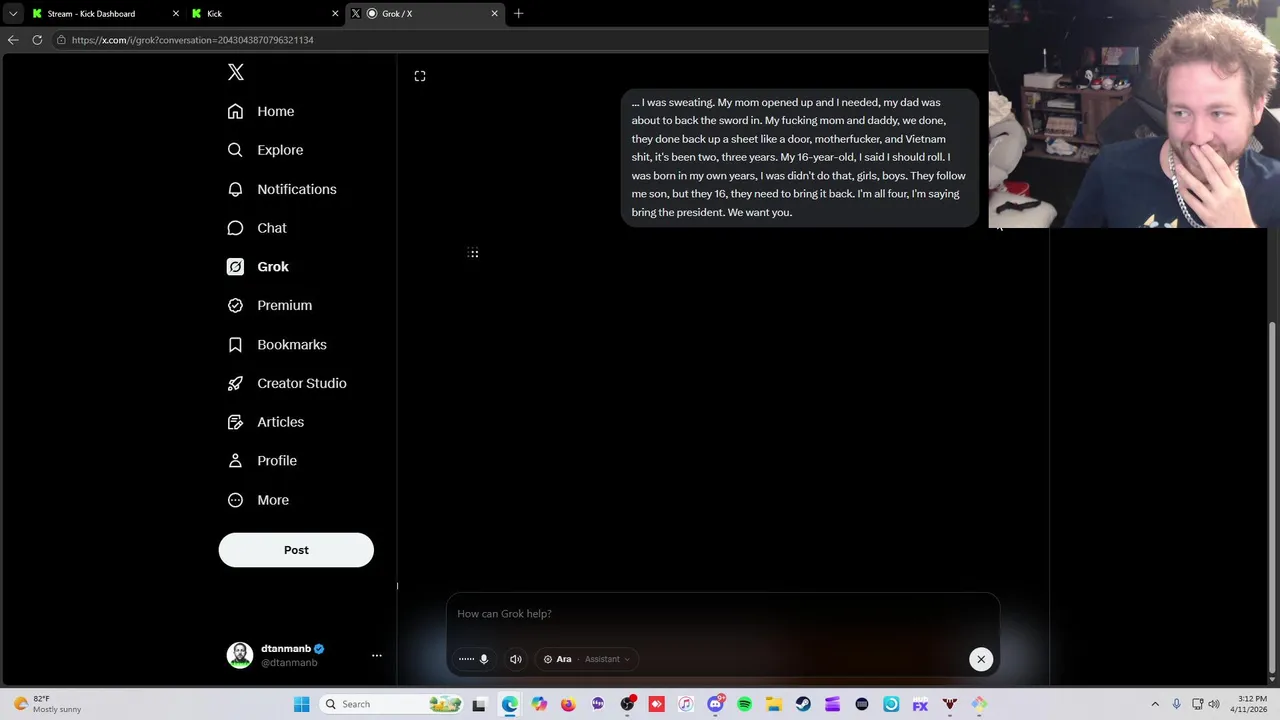Open Firefox from taskbar
This screenshot has width=1280, height=720.
point(568,704)
